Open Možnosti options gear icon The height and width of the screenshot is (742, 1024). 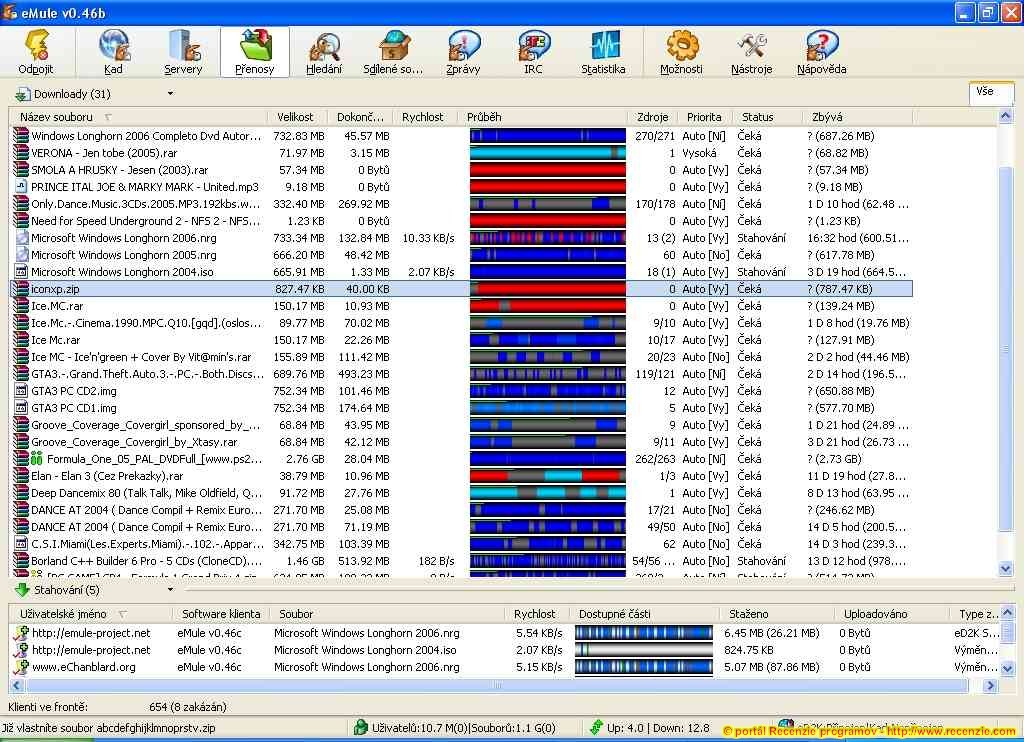point(681,52)
